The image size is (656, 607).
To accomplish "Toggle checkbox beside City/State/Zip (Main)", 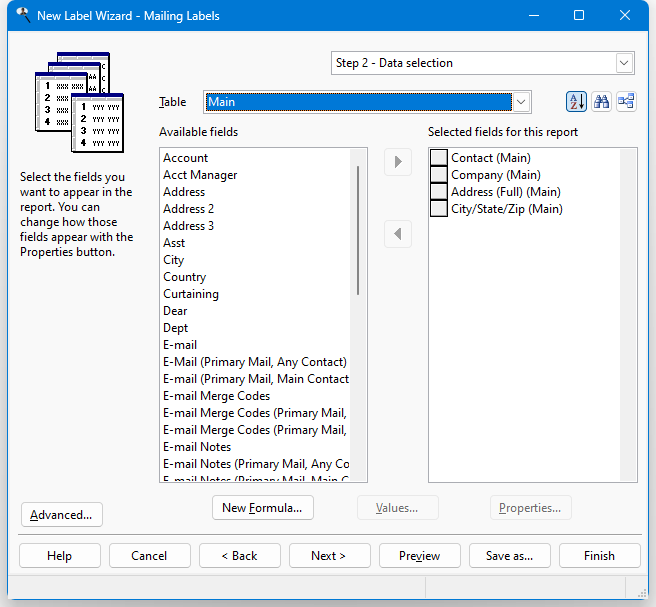I will tap(439, 209).
